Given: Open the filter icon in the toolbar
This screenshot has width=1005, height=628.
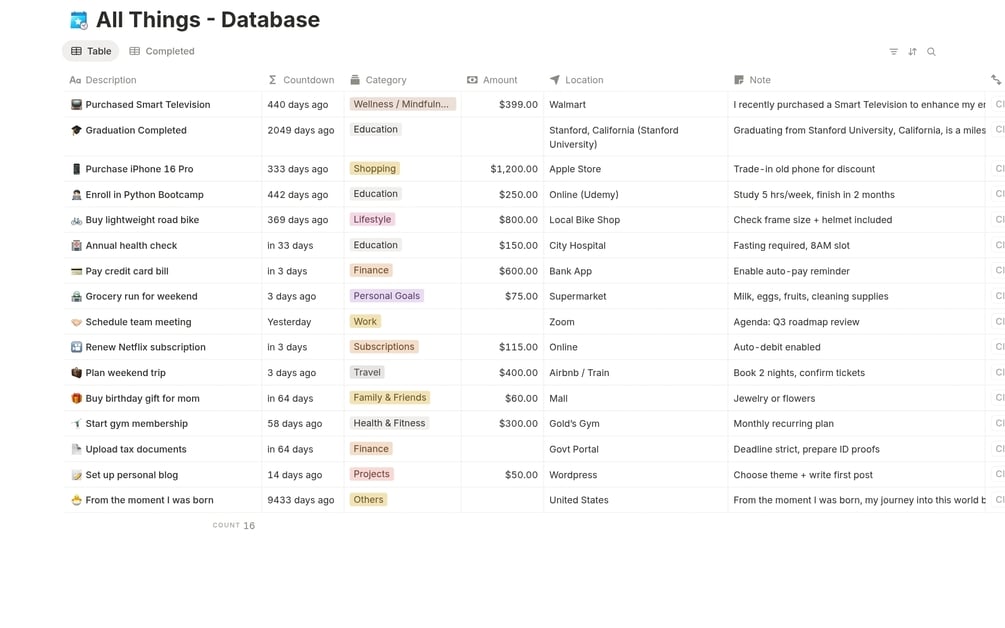Looking at the screenshot, I should [893, 52].
